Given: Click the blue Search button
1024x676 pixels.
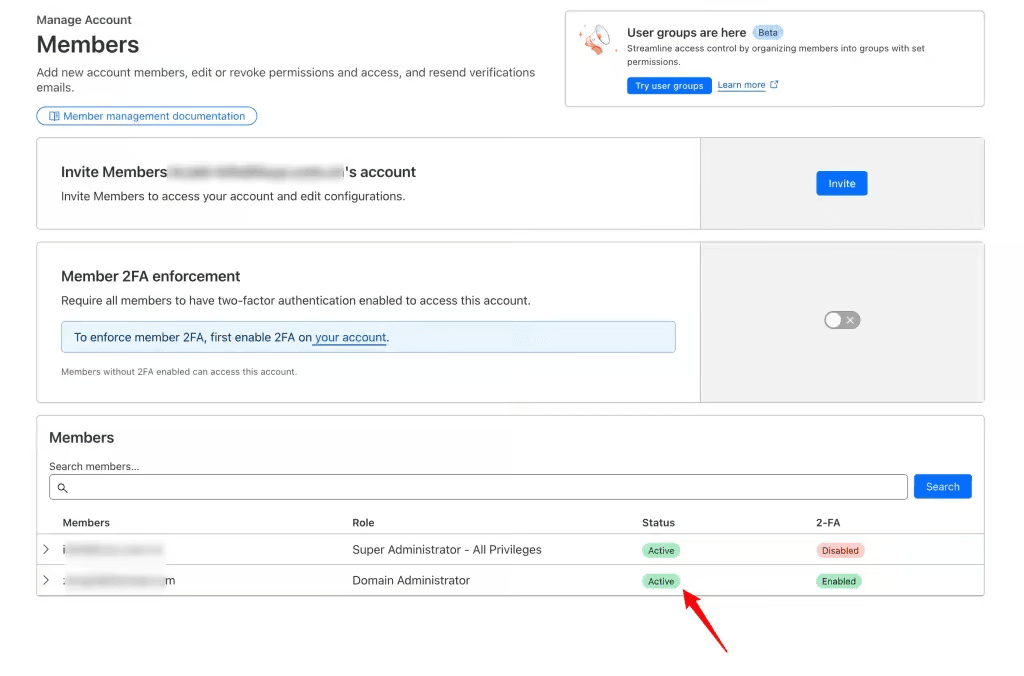Looking at the screenshot, I should (x=942, y=487).
